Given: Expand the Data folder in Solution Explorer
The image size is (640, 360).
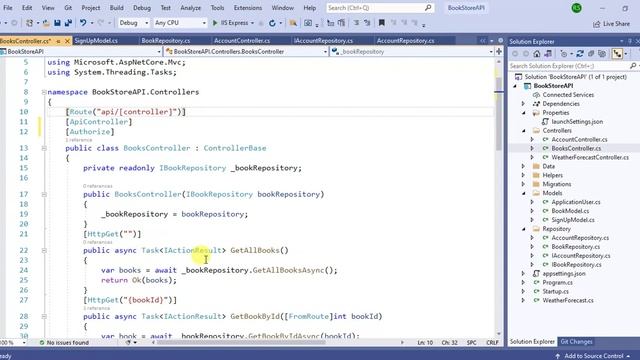Looking at the screenshot, I should click(524, 166).
